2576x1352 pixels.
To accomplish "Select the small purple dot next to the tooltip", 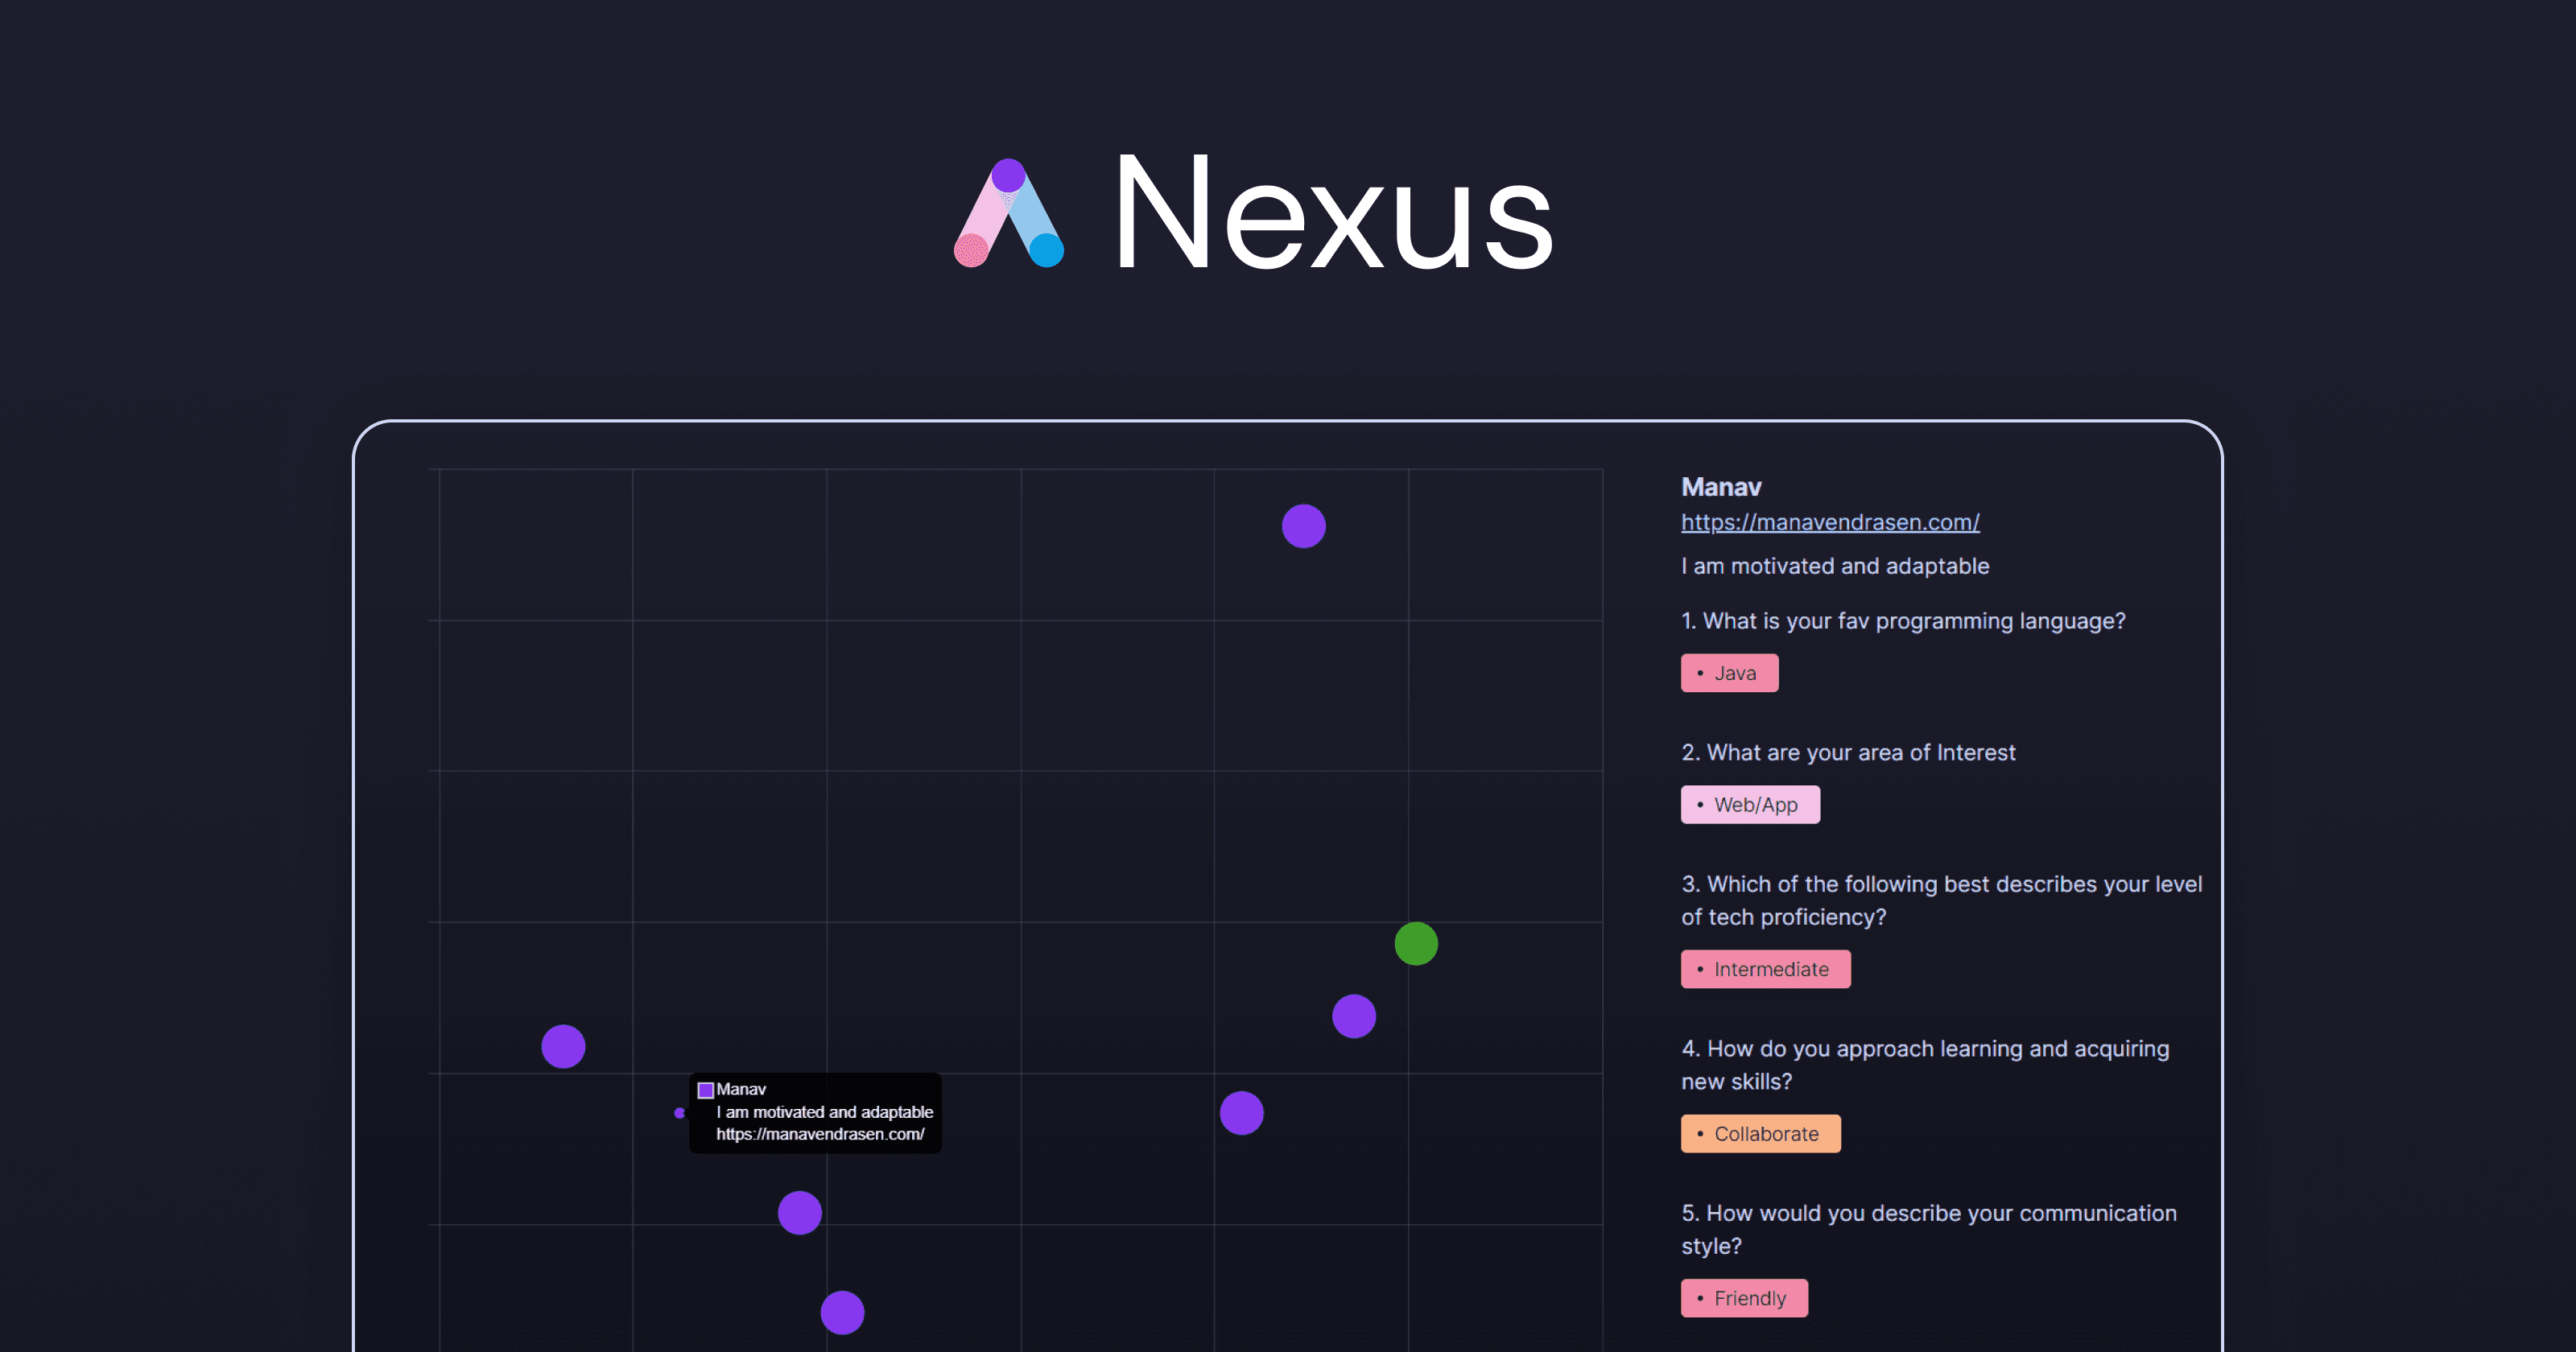I will (x=680, y=1113).
